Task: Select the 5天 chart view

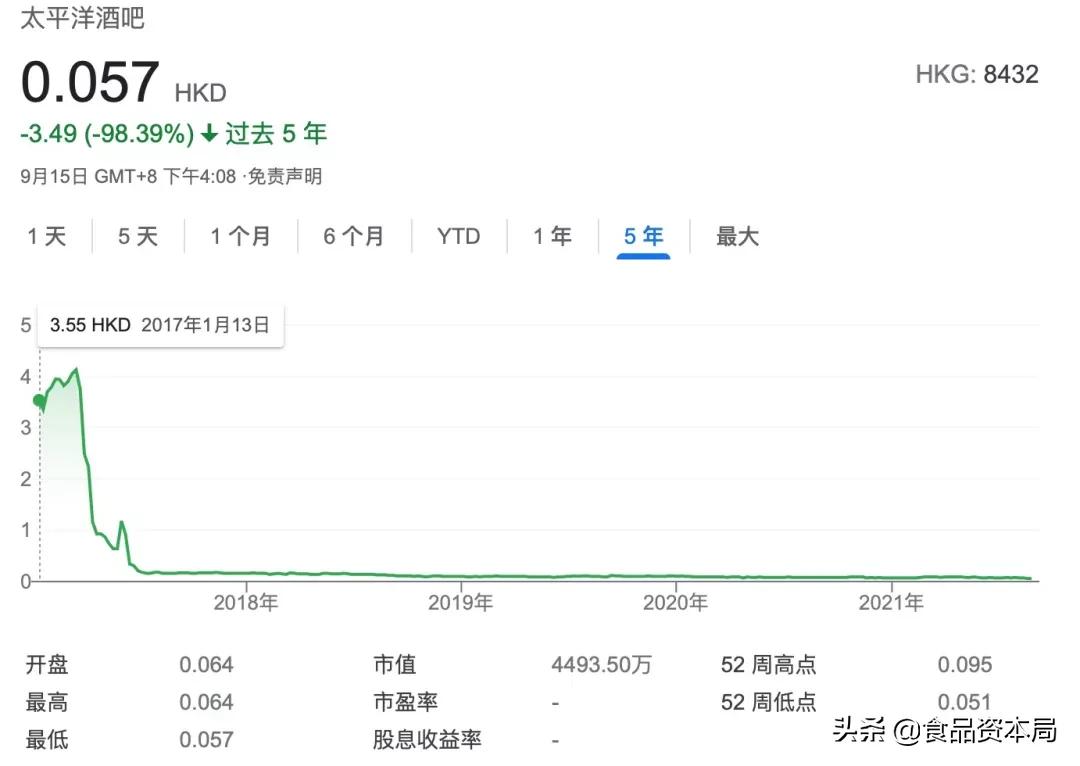Action: [x=136, y=236]
